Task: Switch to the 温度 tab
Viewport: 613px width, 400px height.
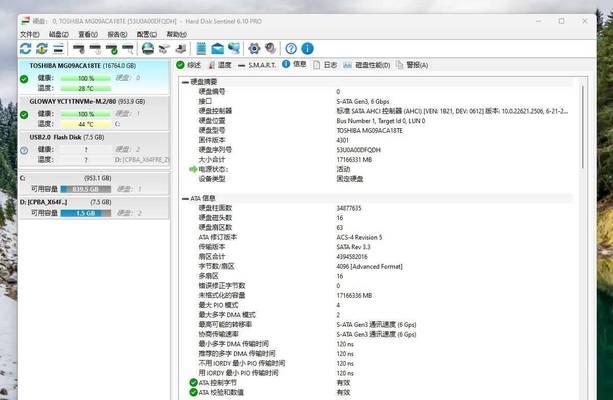Action: [x=220, y=65]
